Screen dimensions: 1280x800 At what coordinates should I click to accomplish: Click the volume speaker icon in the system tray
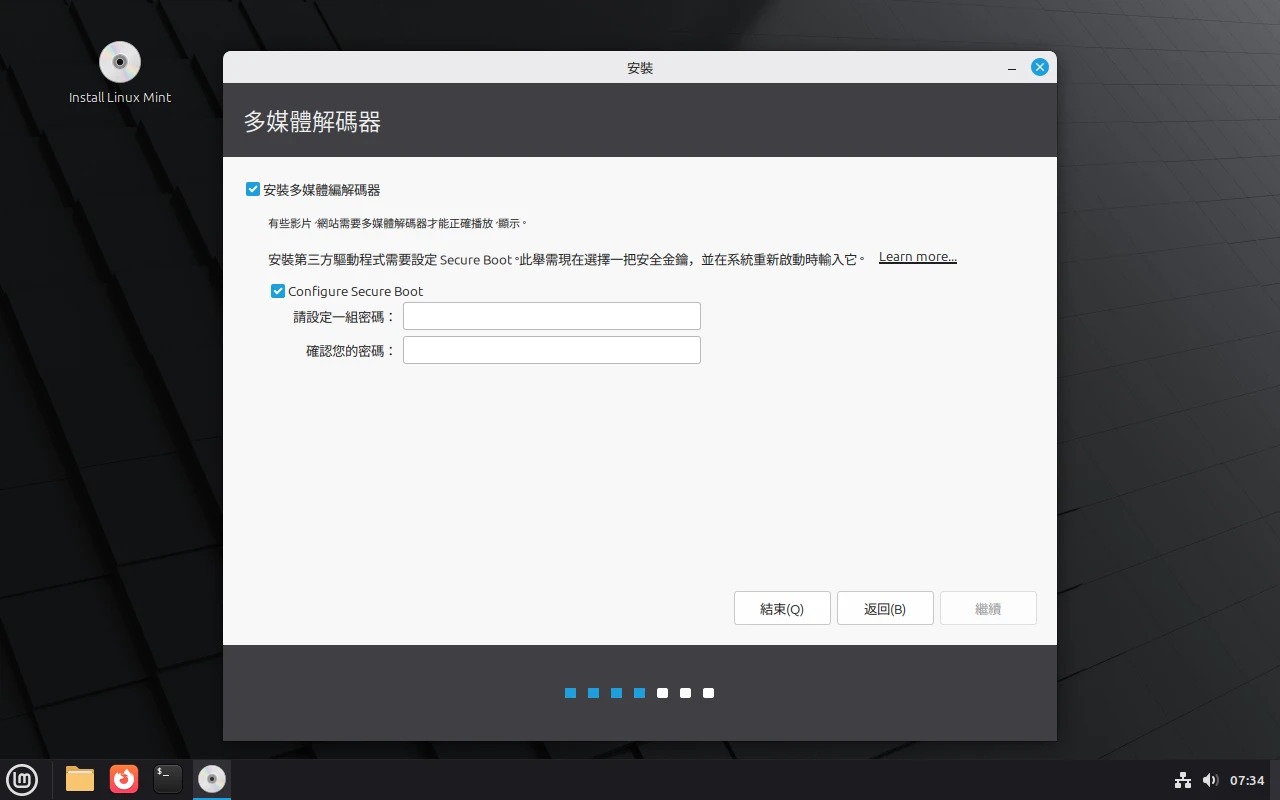(1211, 780)
